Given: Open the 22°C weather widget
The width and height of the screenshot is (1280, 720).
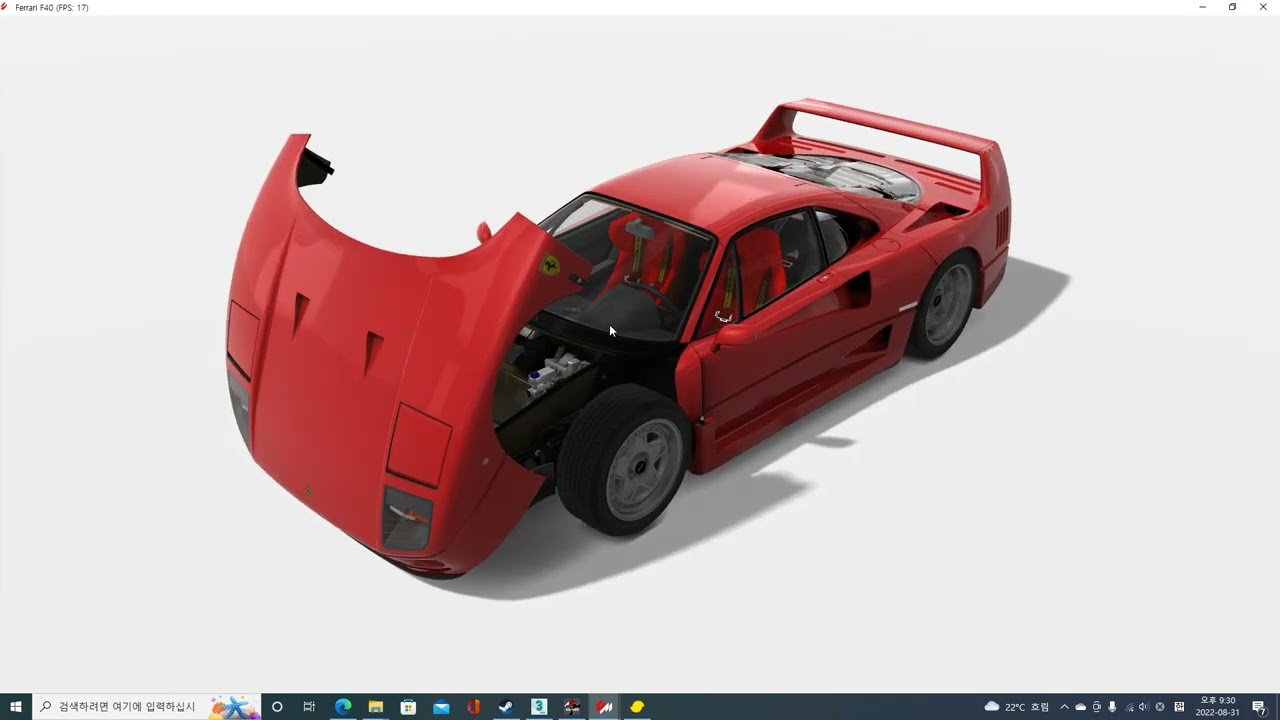Looking at the screenshot, I should click(x=1017, y=707).
